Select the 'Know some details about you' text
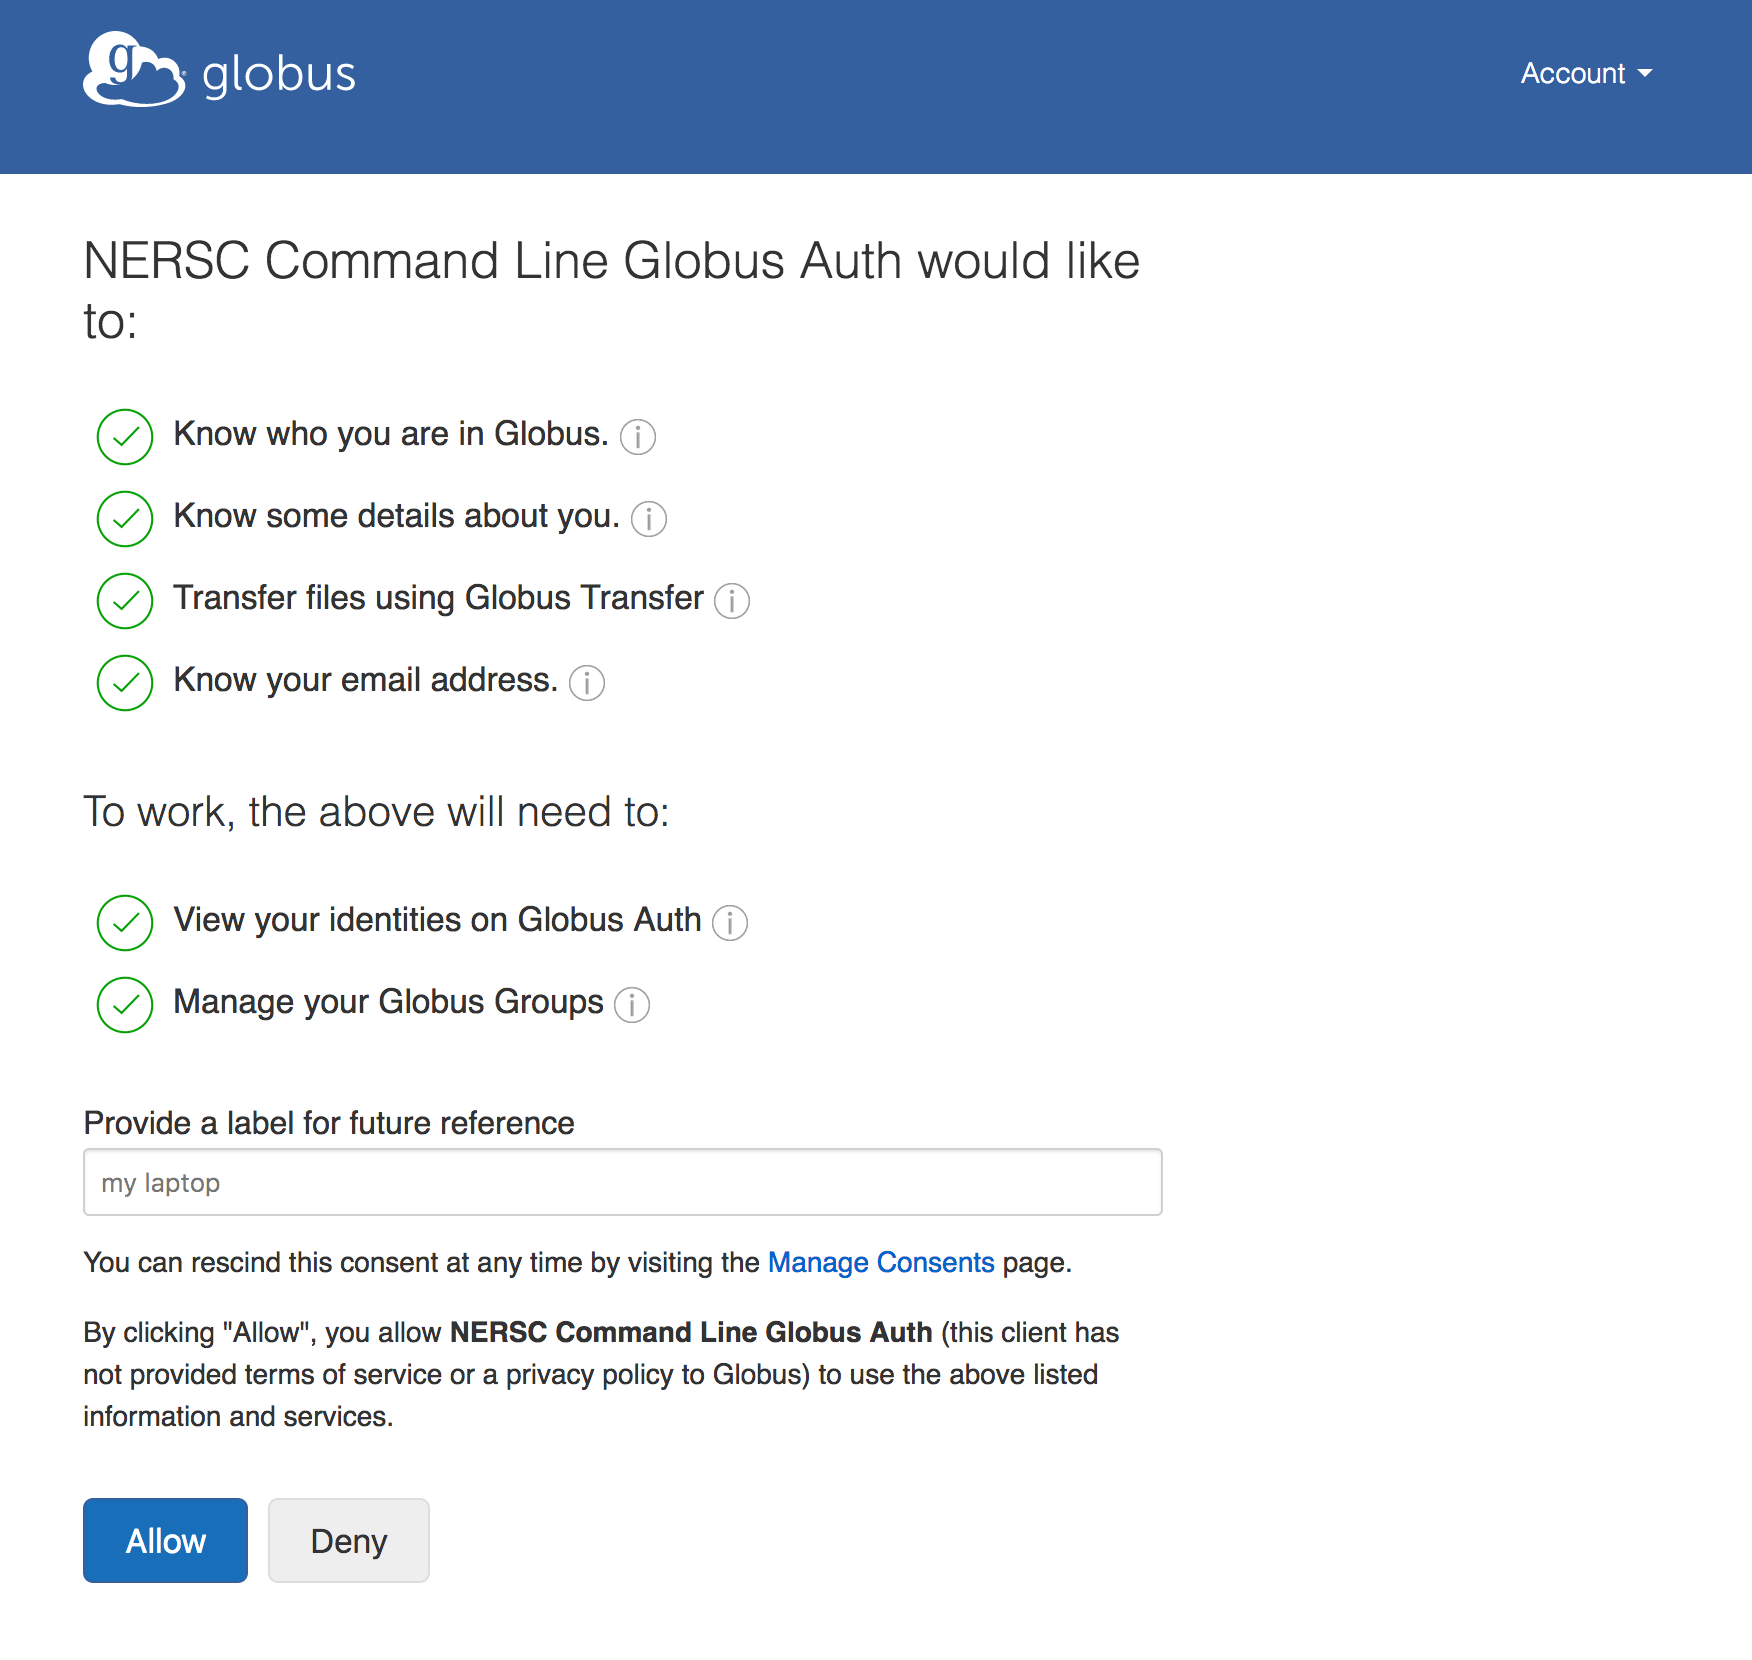 (x=396, y=516)
